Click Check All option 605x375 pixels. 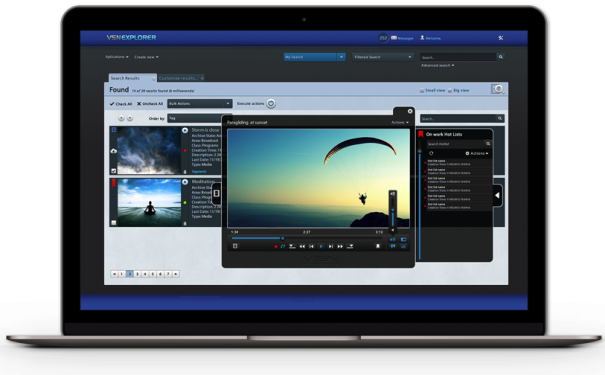coord(121,104)
